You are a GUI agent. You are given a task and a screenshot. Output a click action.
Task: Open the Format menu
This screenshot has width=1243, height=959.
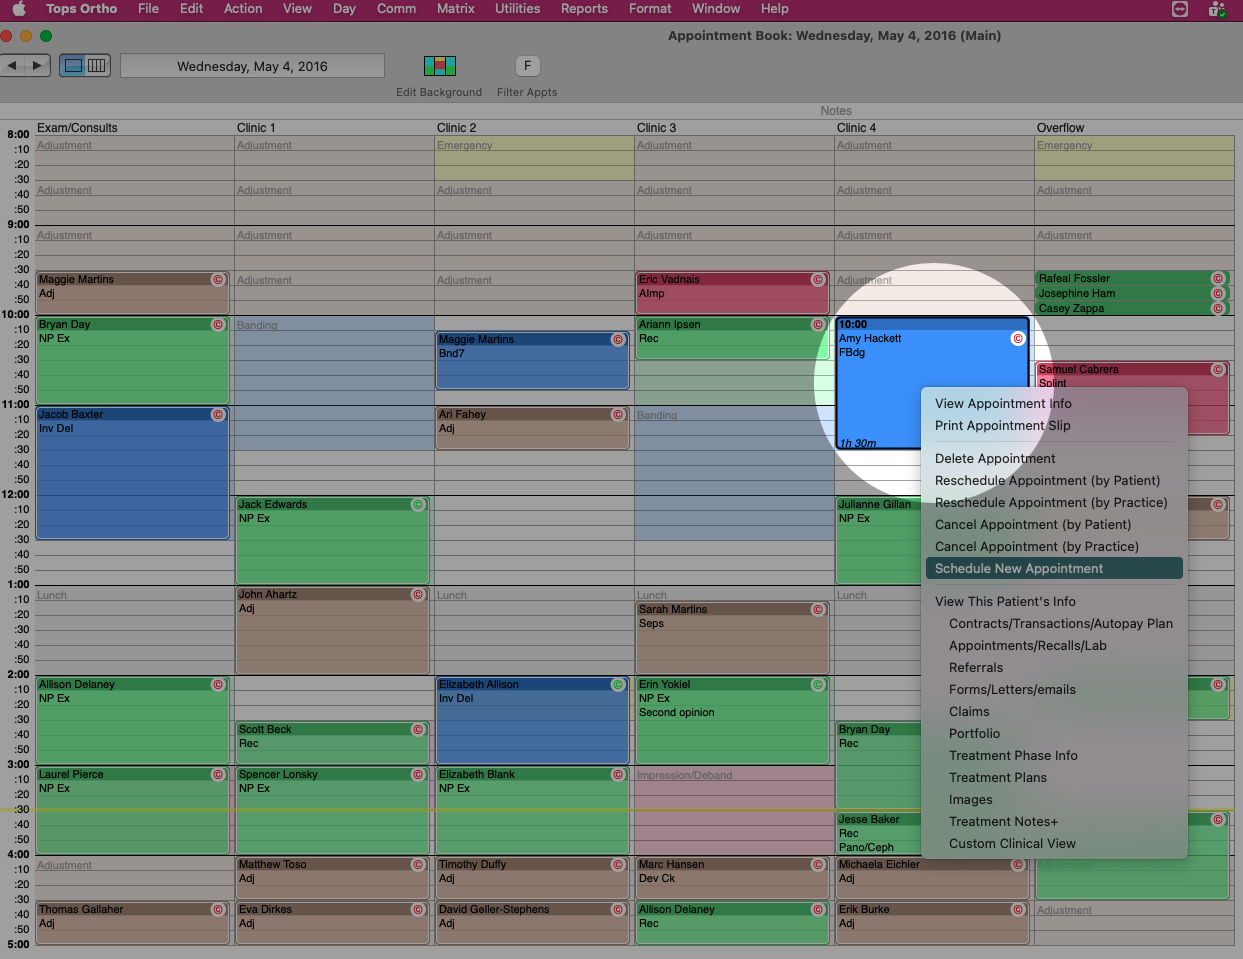[650, 9]
